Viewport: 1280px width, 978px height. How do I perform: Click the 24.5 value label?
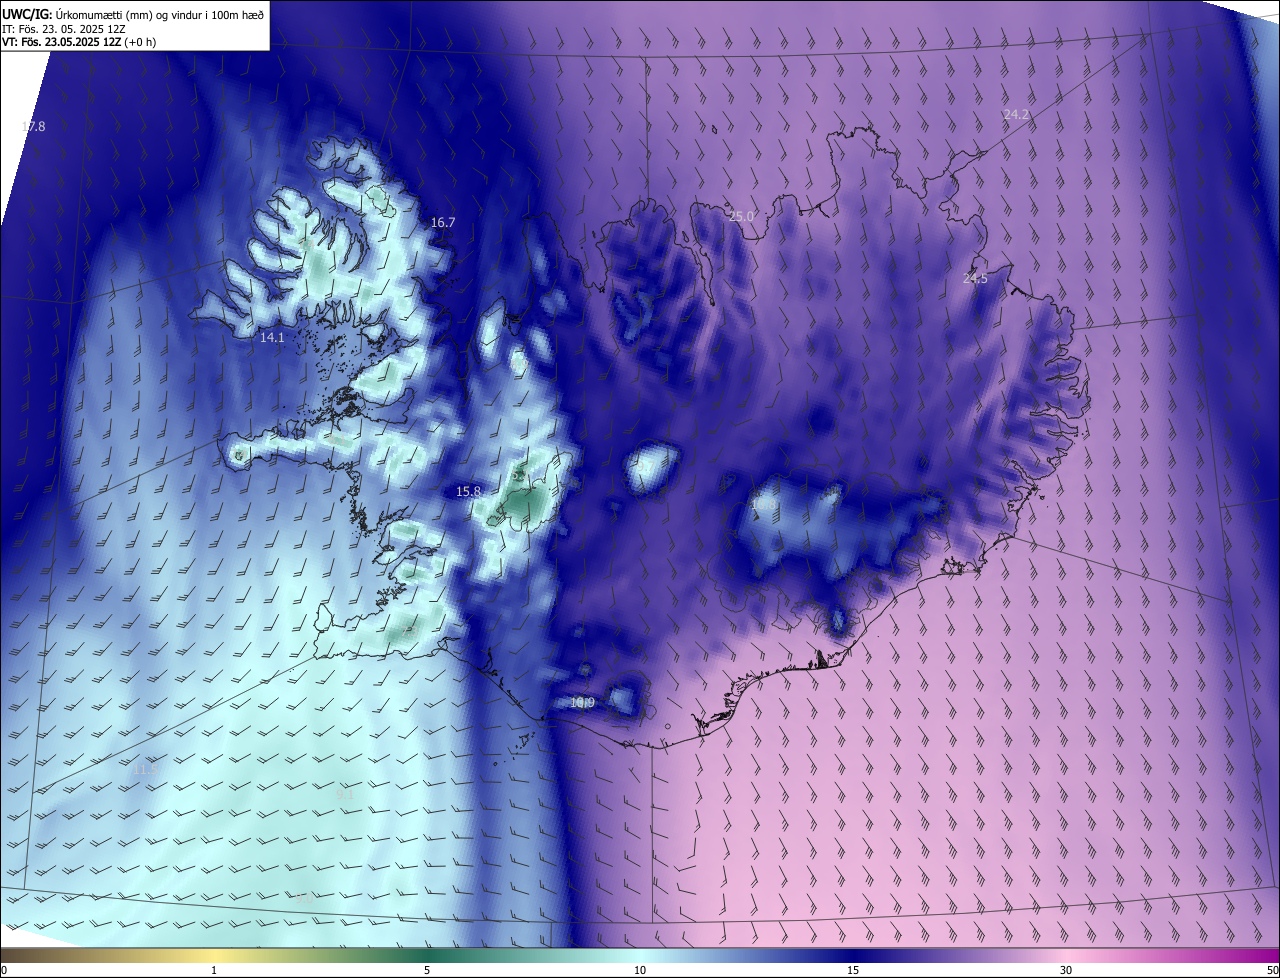[975, 279]
